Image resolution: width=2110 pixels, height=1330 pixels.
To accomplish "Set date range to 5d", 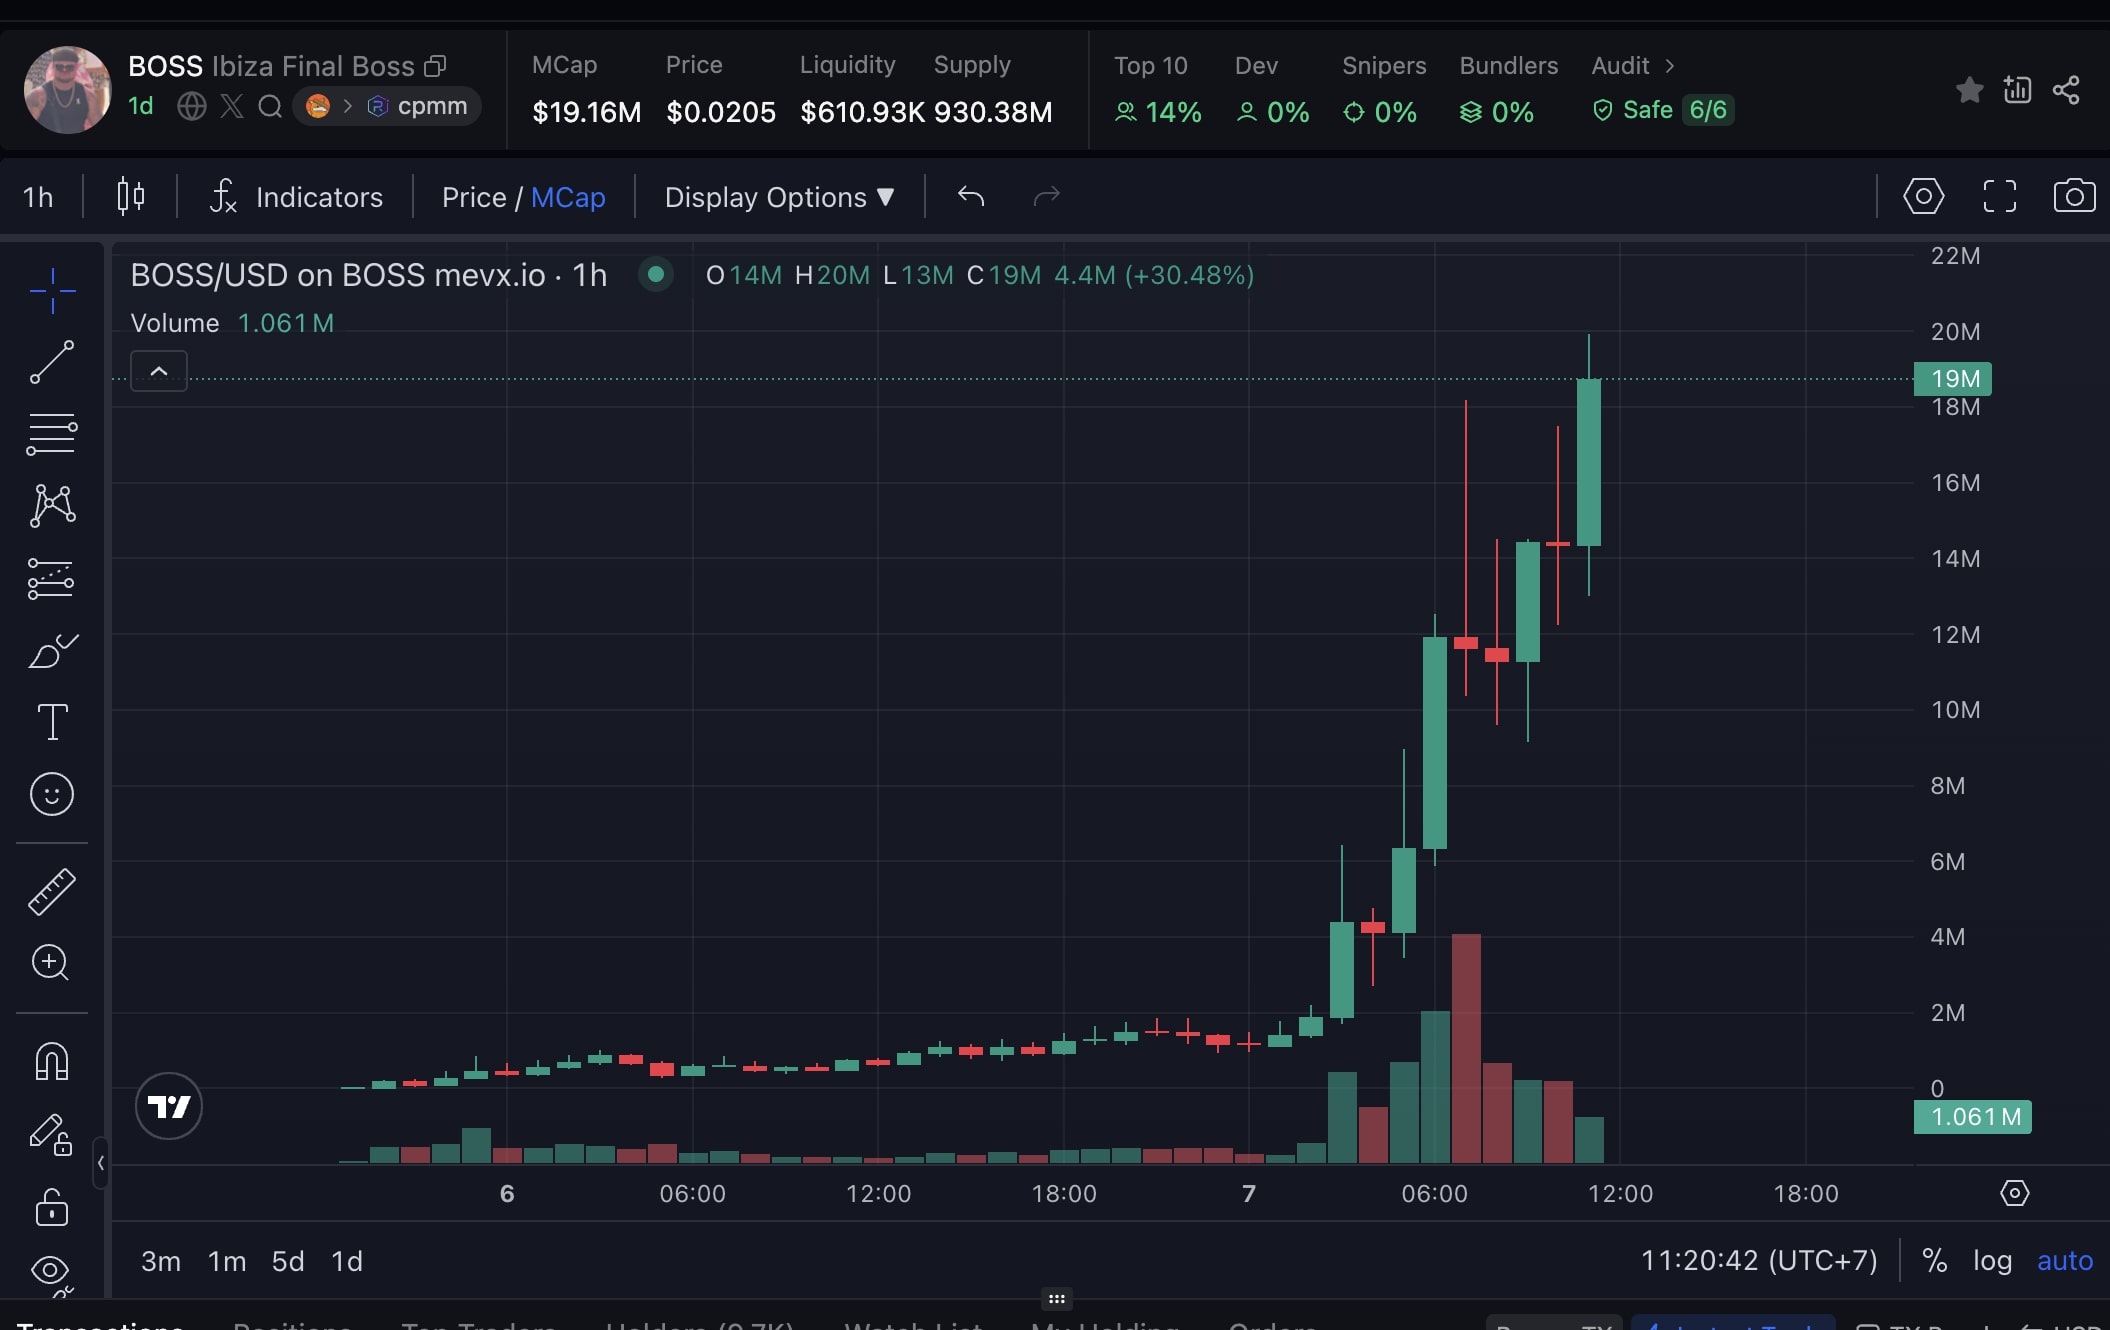I will tap(288, 1261).
